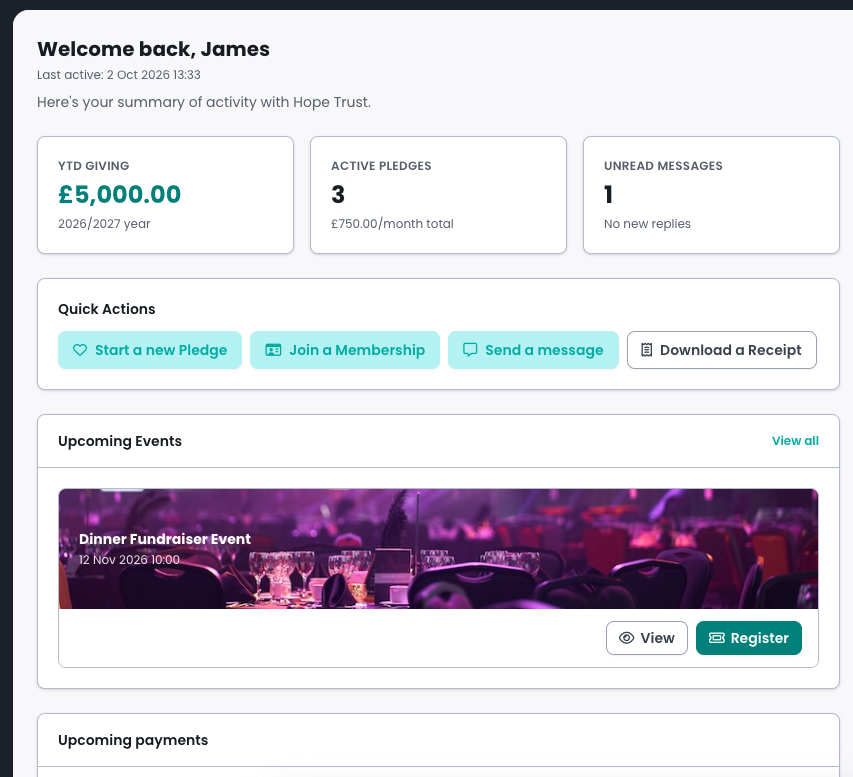Image resolution: width=853 pixels, height=777 pixels.
Task: Open the YTD Giving summary card
Action: click(165, 195)
